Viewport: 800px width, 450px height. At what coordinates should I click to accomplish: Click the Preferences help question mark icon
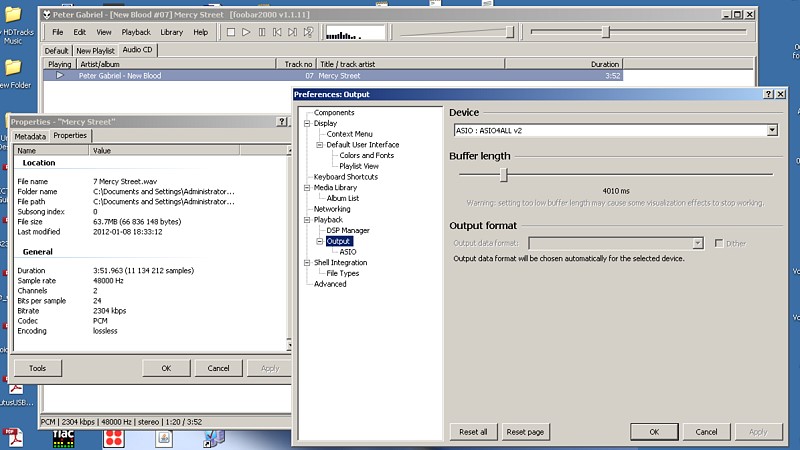coord(768,94)
